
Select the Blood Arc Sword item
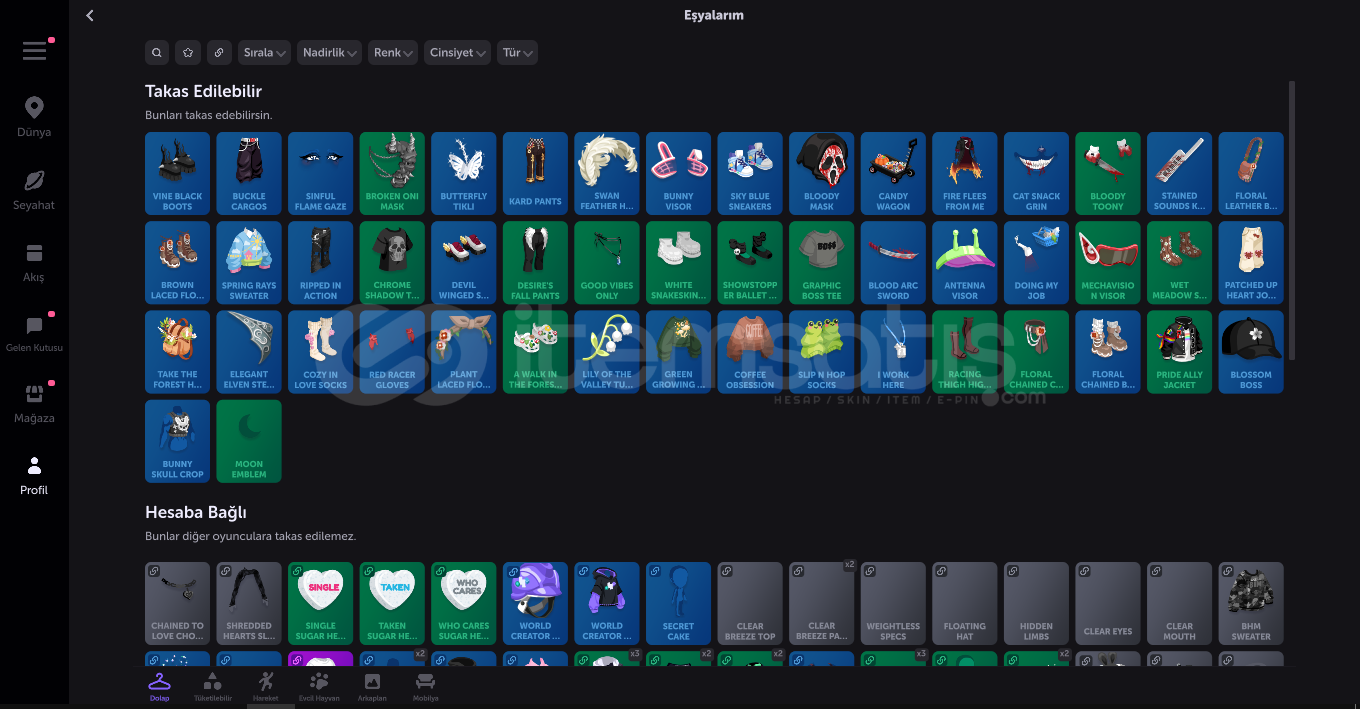click(x=893, y=262)
